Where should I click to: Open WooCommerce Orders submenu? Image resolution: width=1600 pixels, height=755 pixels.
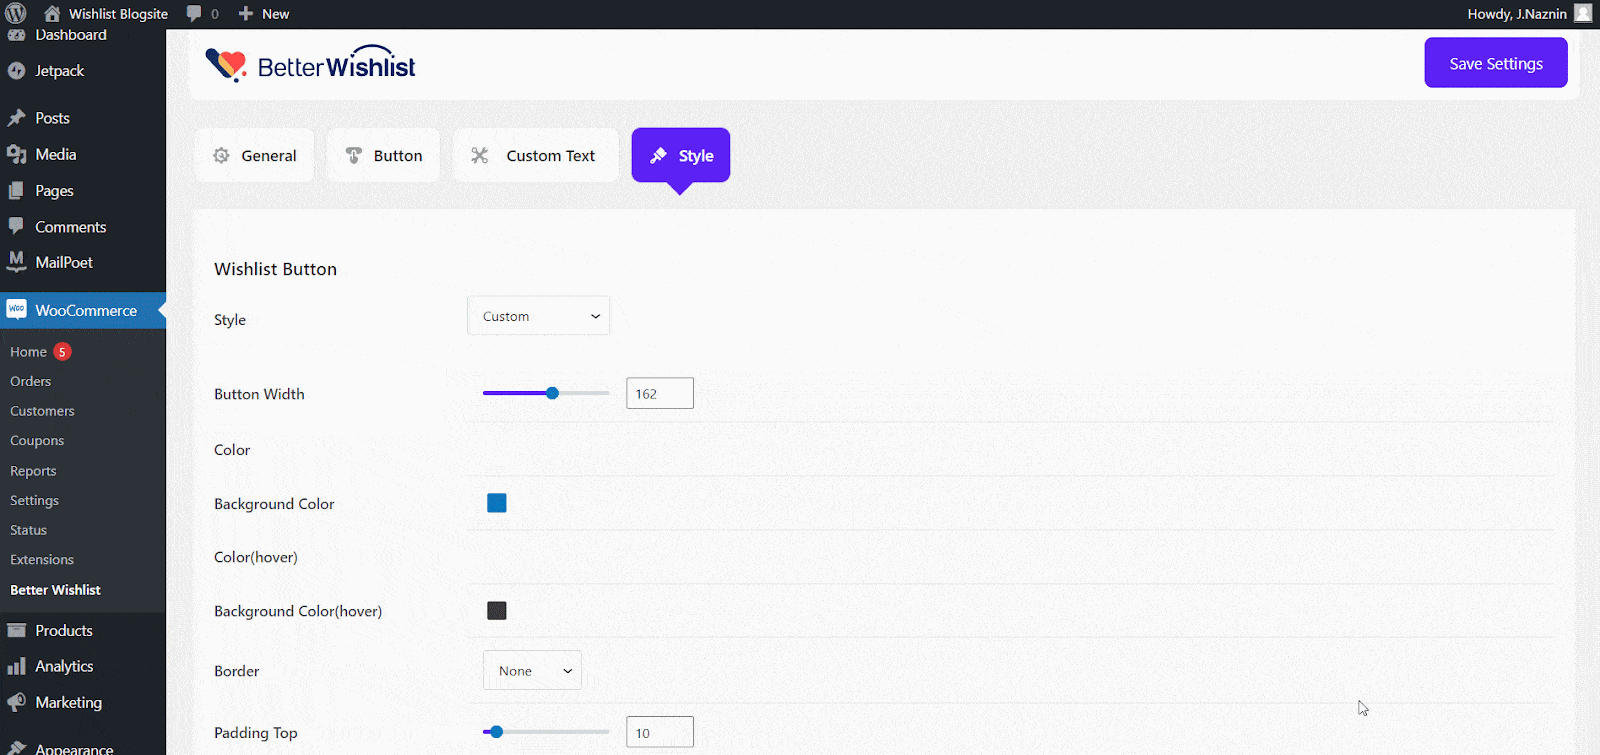31,381
